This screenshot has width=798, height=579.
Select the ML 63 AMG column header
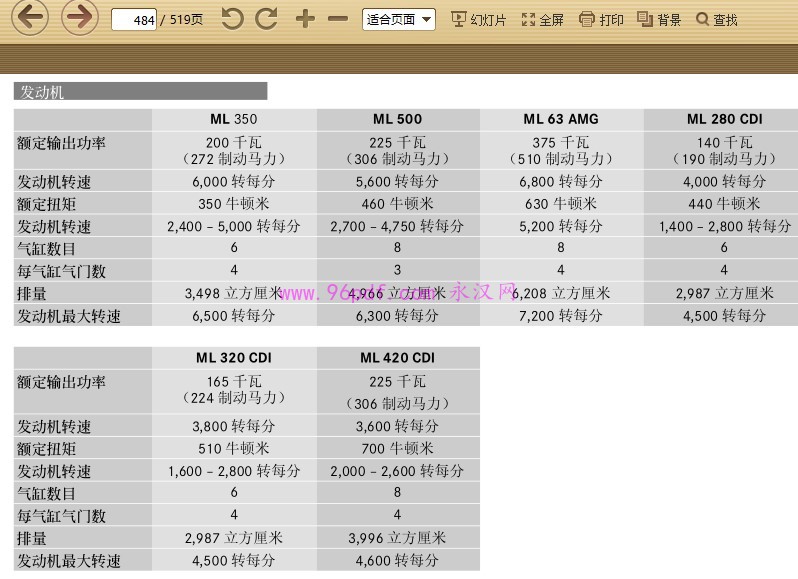click(x=561, y=119)
